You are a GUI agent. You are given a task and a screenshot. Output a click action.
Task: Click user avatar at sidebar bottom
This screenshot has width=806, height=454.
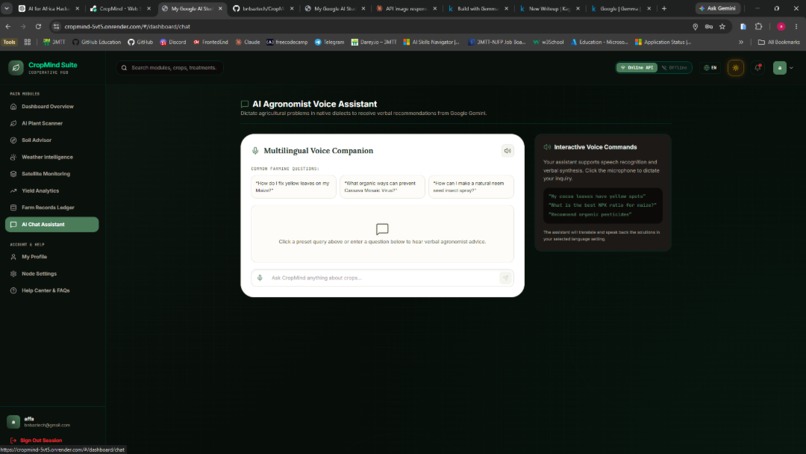[13, 422]
